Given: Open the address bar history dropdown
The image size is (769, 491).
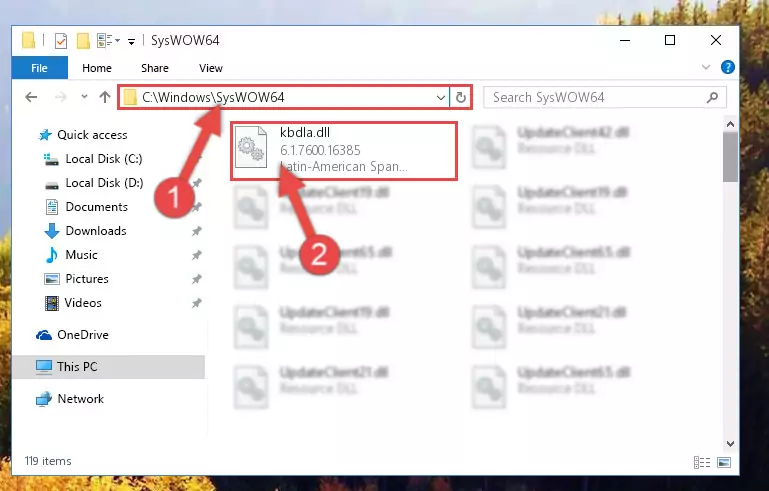Looking at the screenshot, I should coord(441,98).
